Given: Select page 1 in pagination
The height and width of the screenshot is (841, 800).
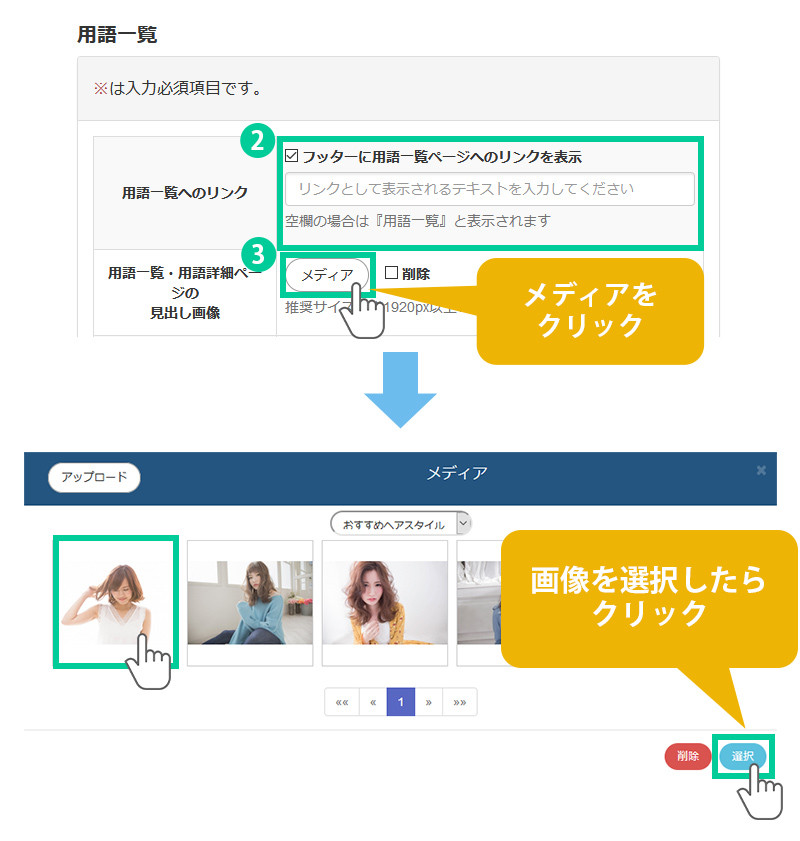Looking at the screenshot, I should coord(400,702).
